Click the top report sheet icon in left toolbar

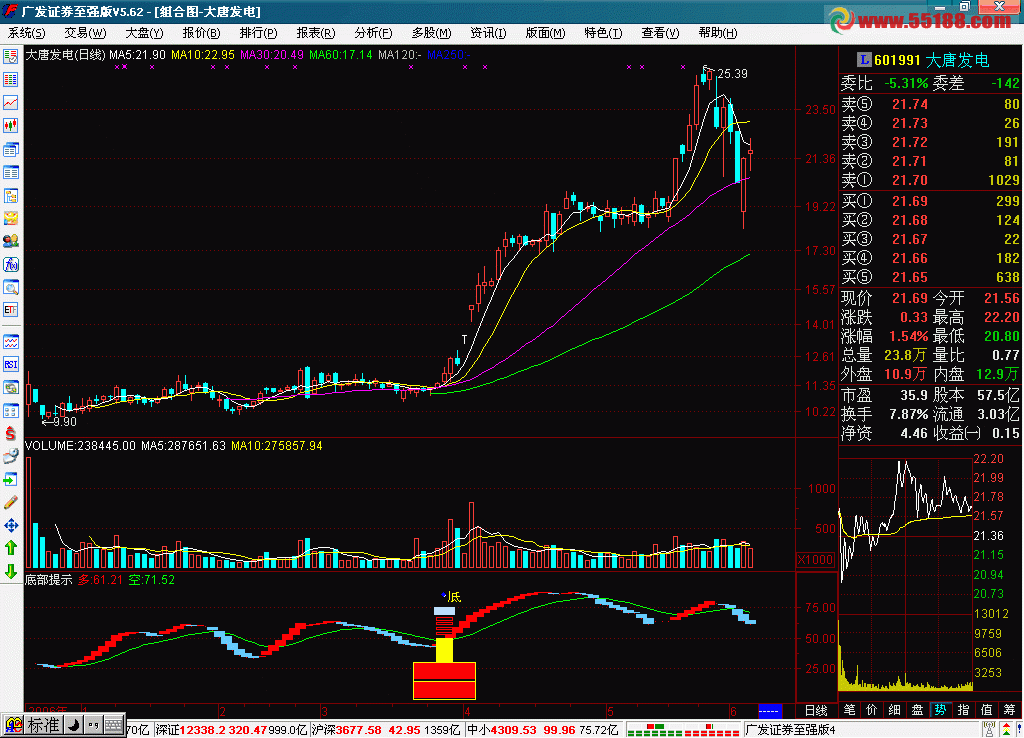[10, 57]
